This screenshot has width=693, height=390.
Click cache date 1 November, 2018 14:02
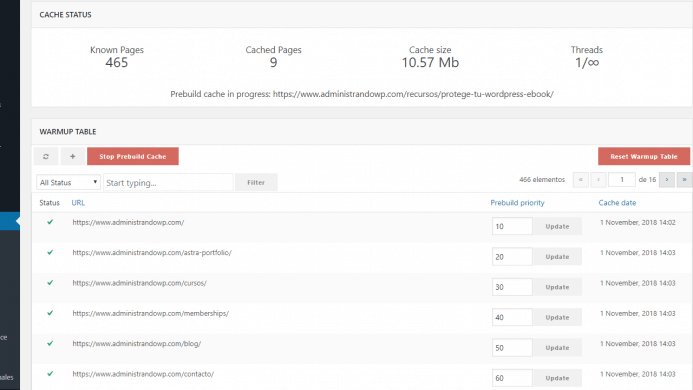[637, 222]
